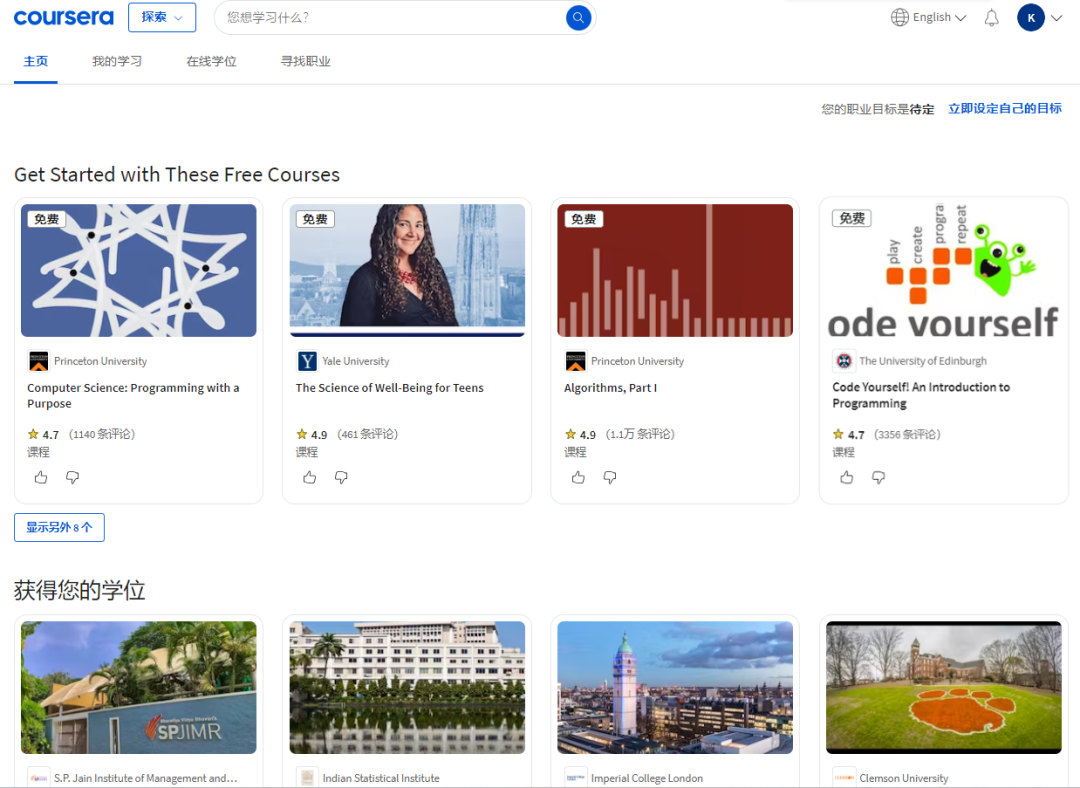The height and width of the screenshot is (788, 1080).
Task: Switch to the 我的学习 tab
Action: (117, 61)
